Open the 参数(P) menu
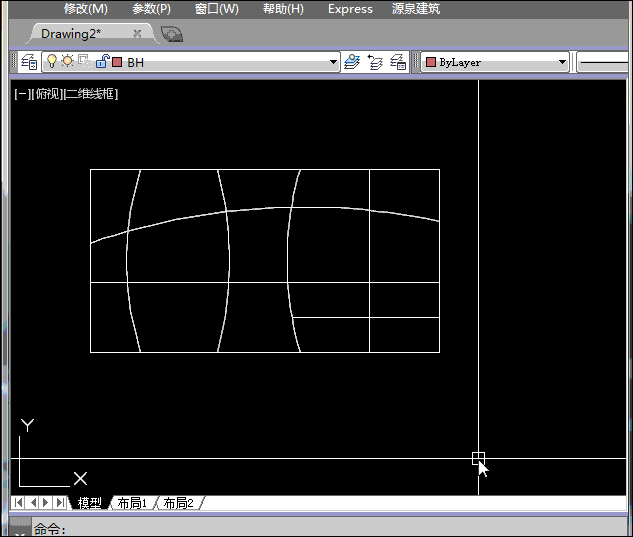Screen dimensions: 633x537 point(151,9)
